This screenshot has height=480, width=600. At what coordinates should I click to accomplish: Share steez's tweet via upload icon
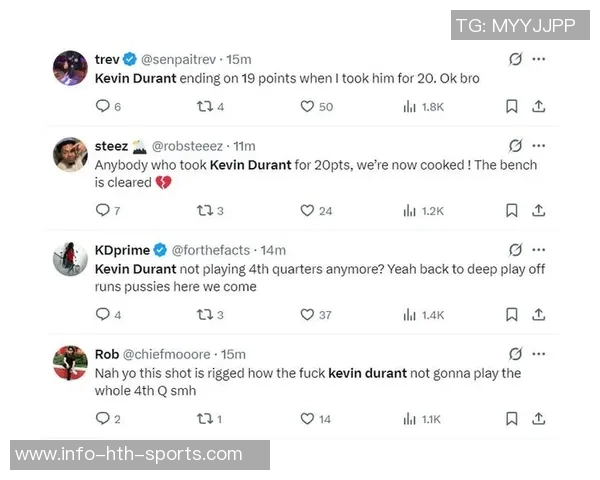coord(538,210)
